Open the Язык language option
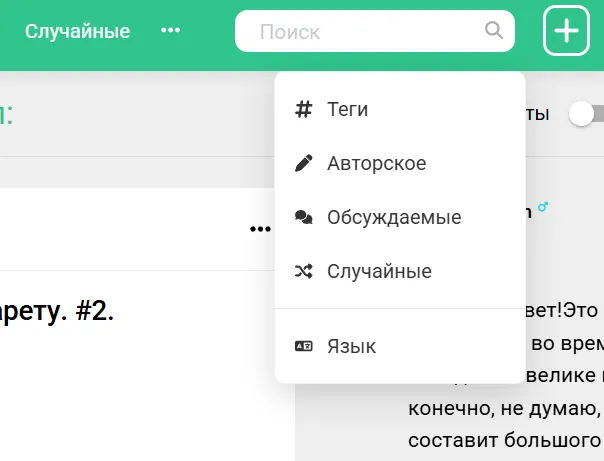 point(400,346)
